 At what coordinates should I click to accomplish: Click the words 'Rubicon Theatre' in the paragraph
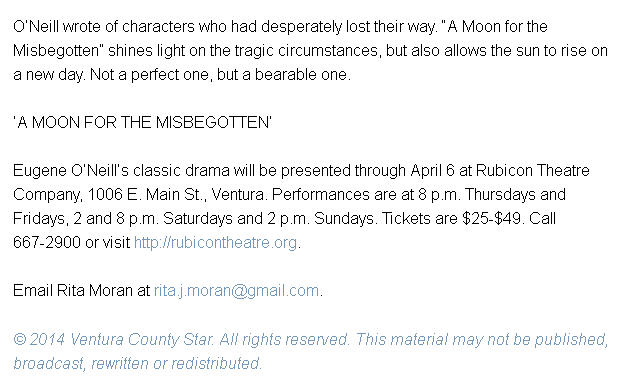(x=532, y=170)
